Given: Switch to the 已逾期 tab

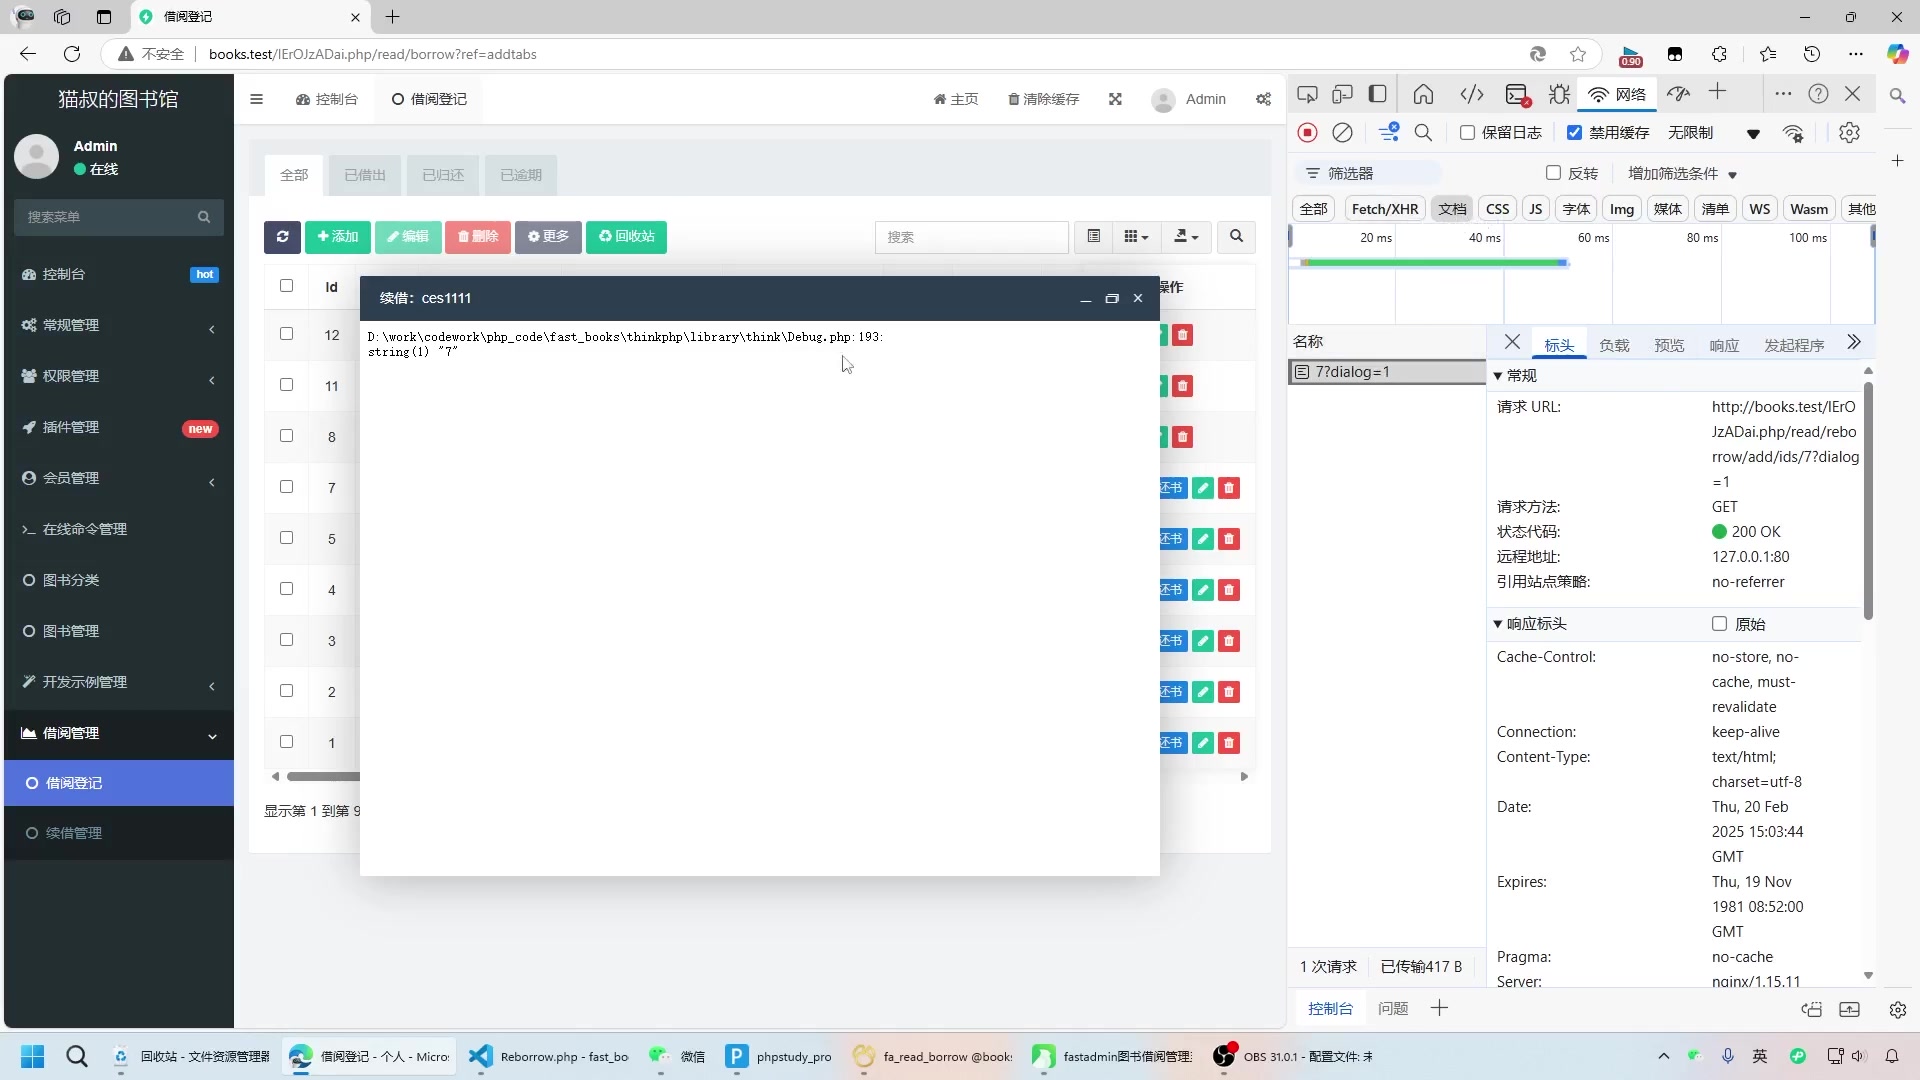Looking at the screenshot, I should [521, 175].
